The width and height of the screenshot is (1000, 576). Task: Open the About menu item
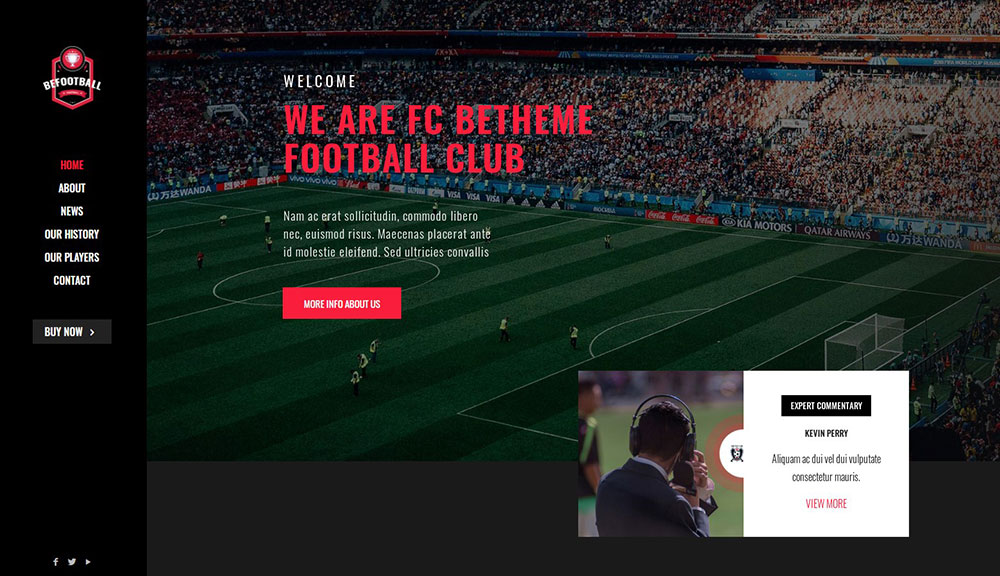click(72, 188)
